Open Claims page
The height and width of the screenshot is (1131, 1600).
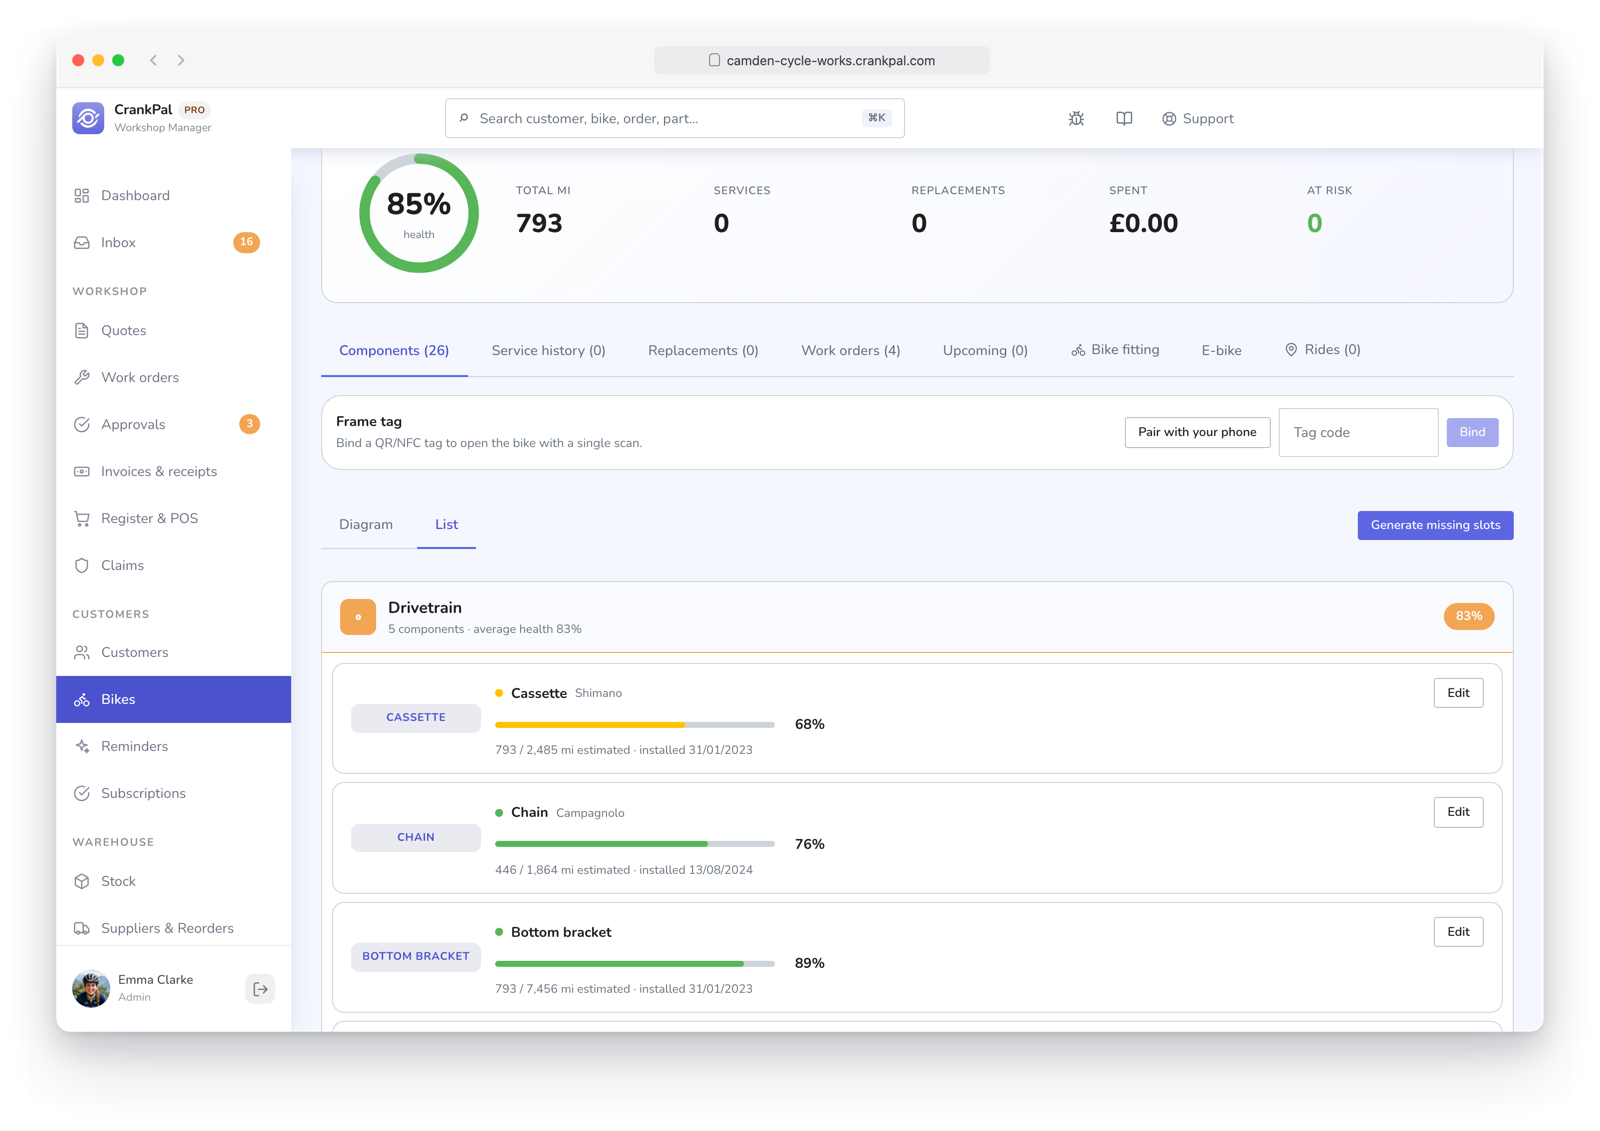click(x=173, y=565)
